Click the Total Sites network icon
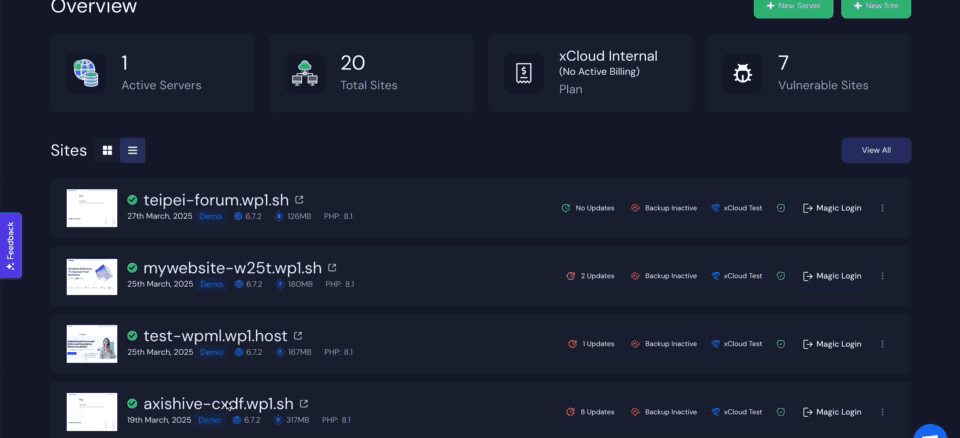 pos(305,73)
